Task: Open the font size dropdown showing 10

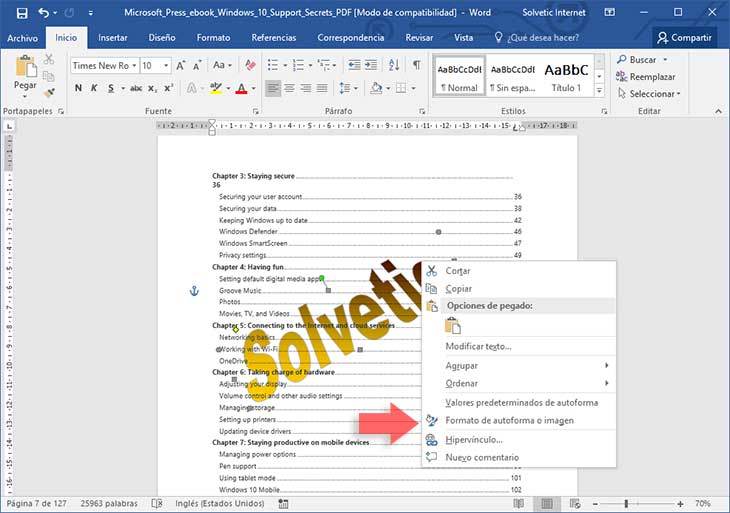Action: tap(166, 66)
